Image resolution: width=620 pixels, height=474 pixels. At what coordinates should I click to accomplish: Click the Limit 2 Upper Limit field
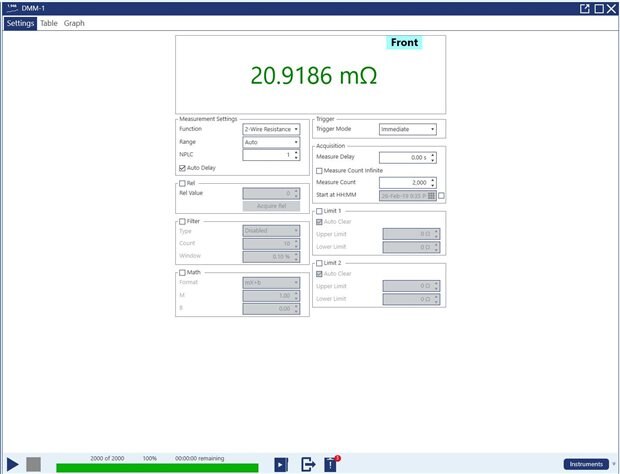(x=411, y=286)
